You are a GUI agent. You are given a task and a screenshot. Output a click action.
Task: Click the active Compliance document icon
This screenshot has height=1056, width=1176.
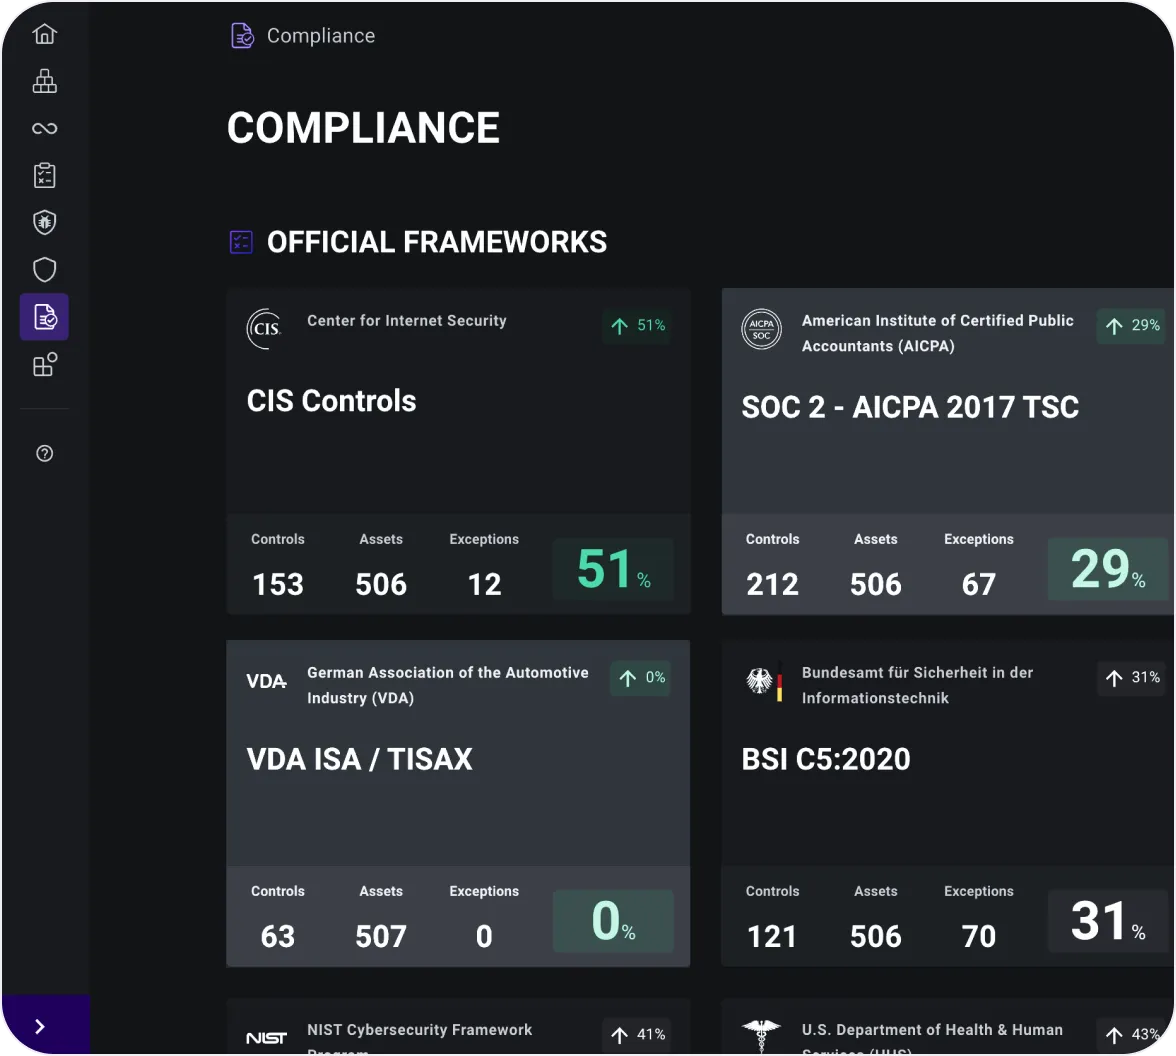(44, 316)
